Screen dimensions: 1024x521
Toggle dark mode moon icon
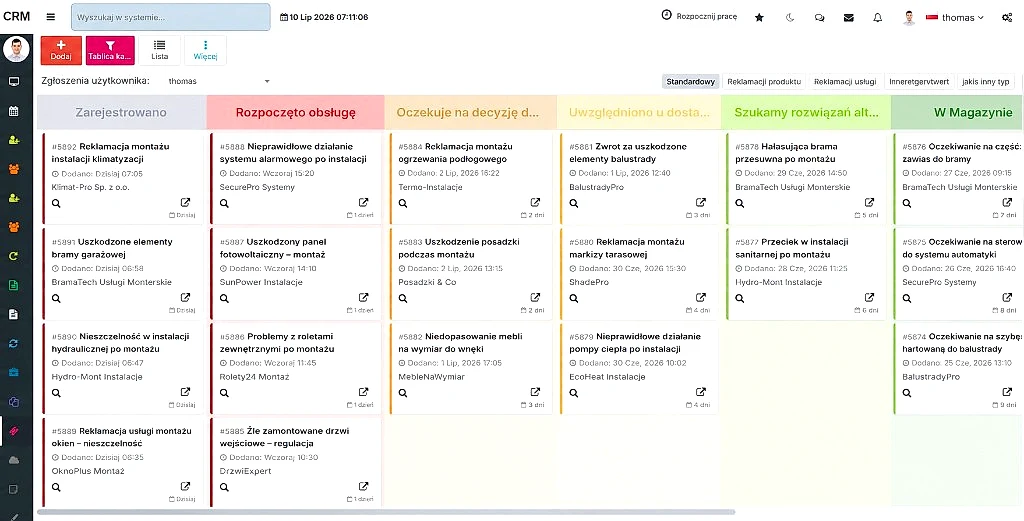pyautogui.click(x=790, y=18)
